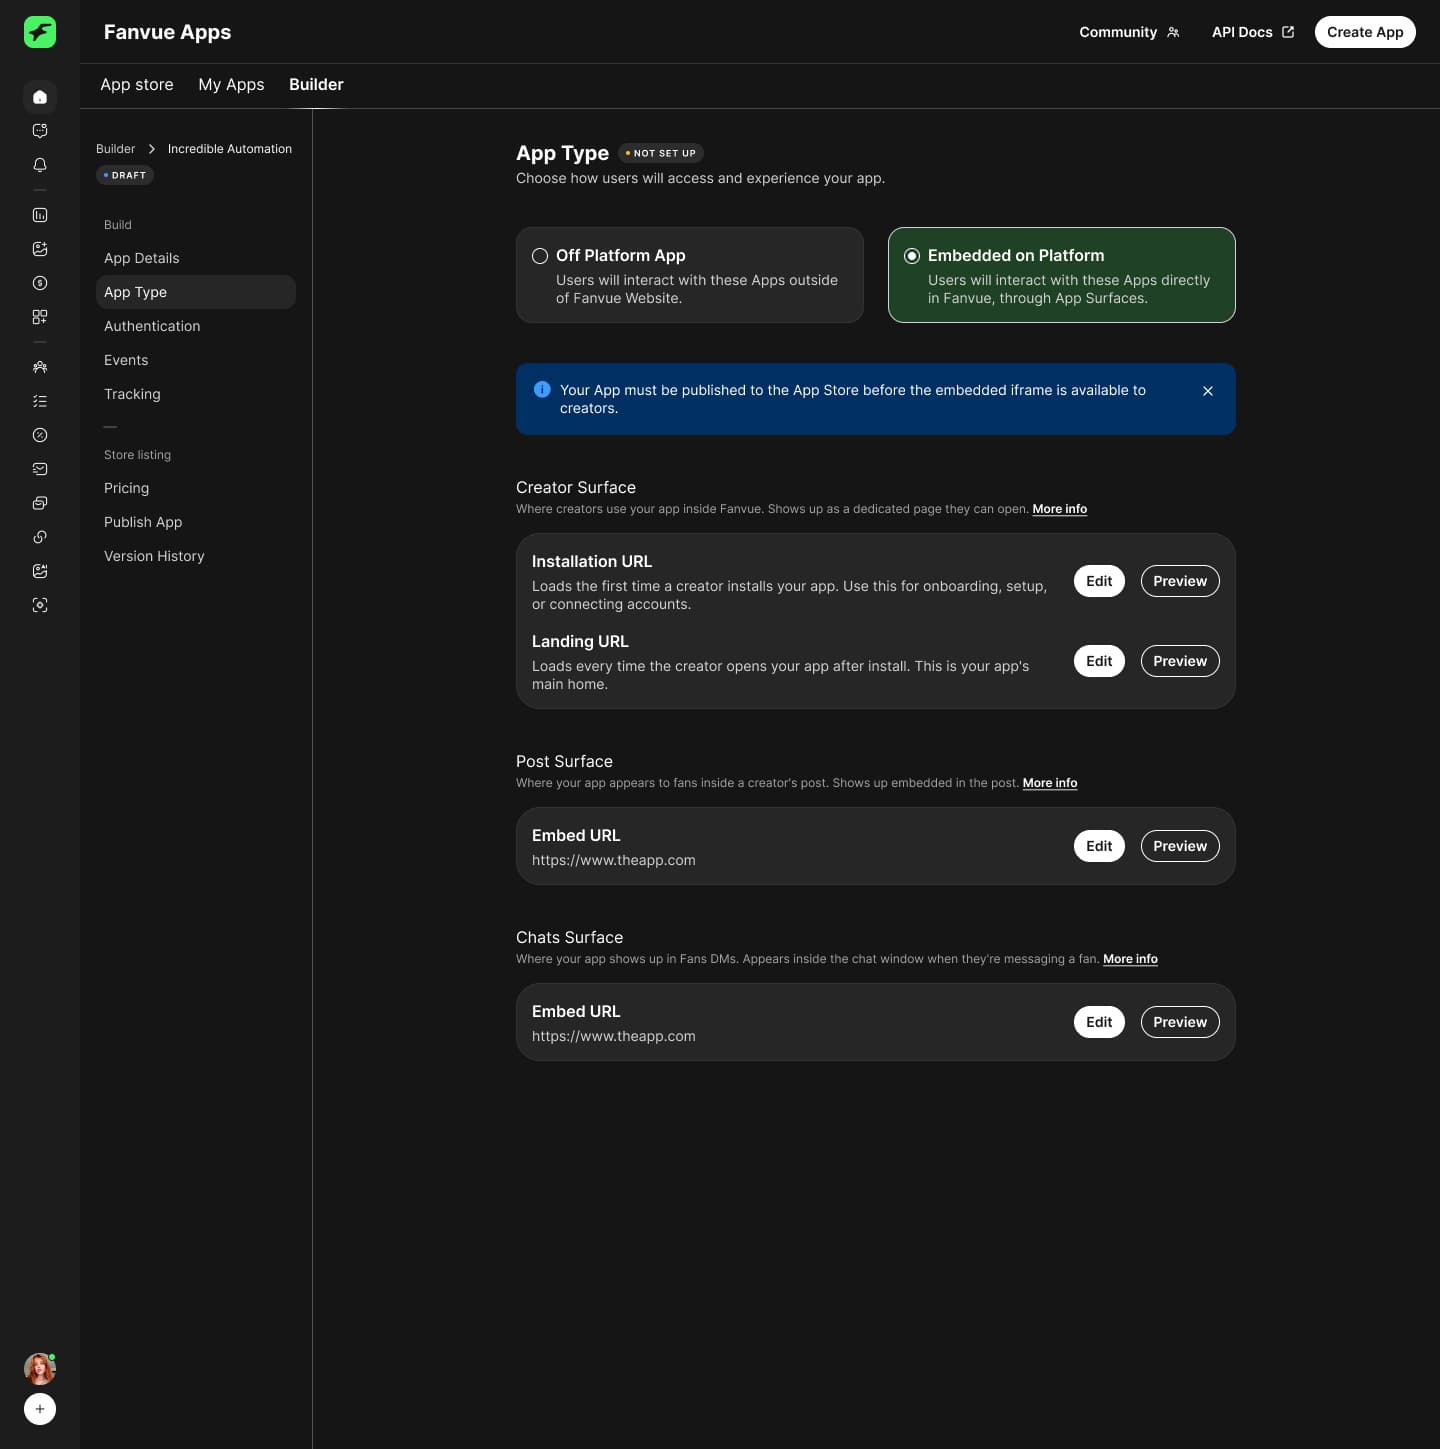Screen dimensions: 1440x1449
Task: Open the Events section
Action: point(196,360)
